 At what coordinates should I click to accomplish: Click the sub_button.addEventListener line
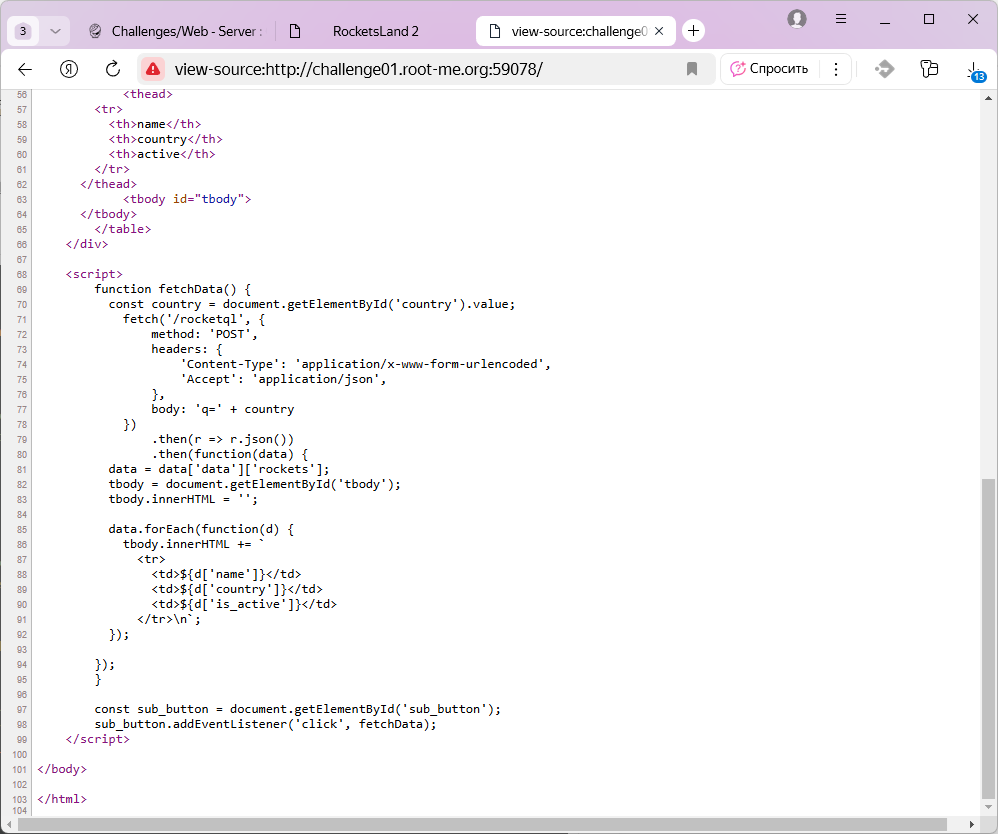pyautogui.click(x=265, y=724)
